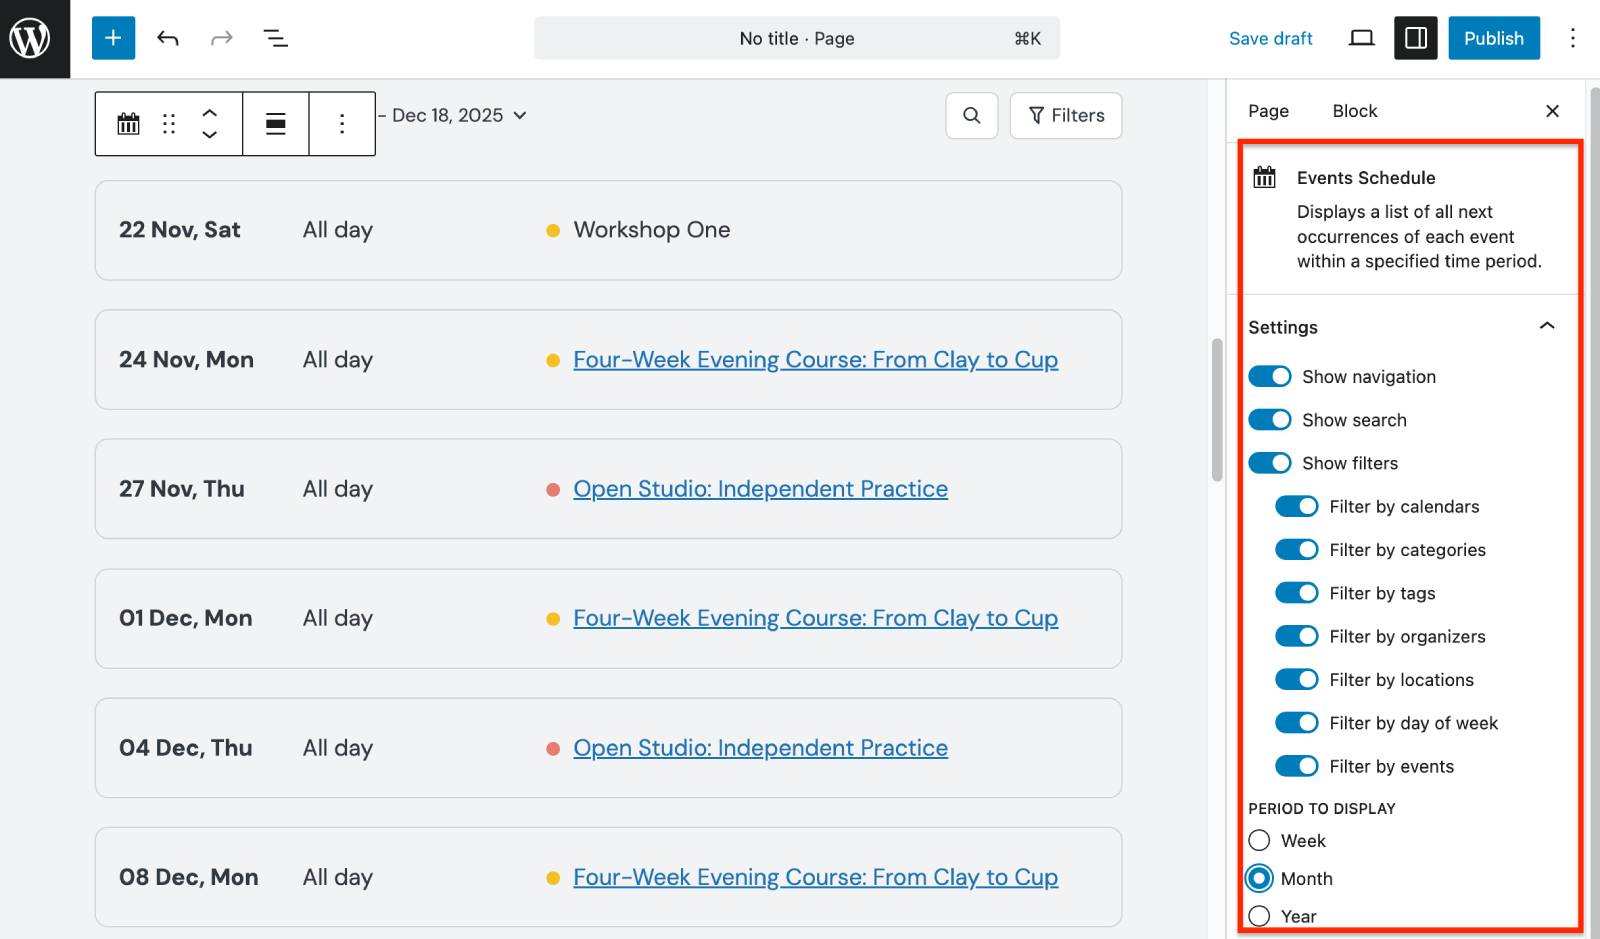Open the block inserter
This screenshot has width=1600, height=939.
pyautogui.click(x=112, y=38)
